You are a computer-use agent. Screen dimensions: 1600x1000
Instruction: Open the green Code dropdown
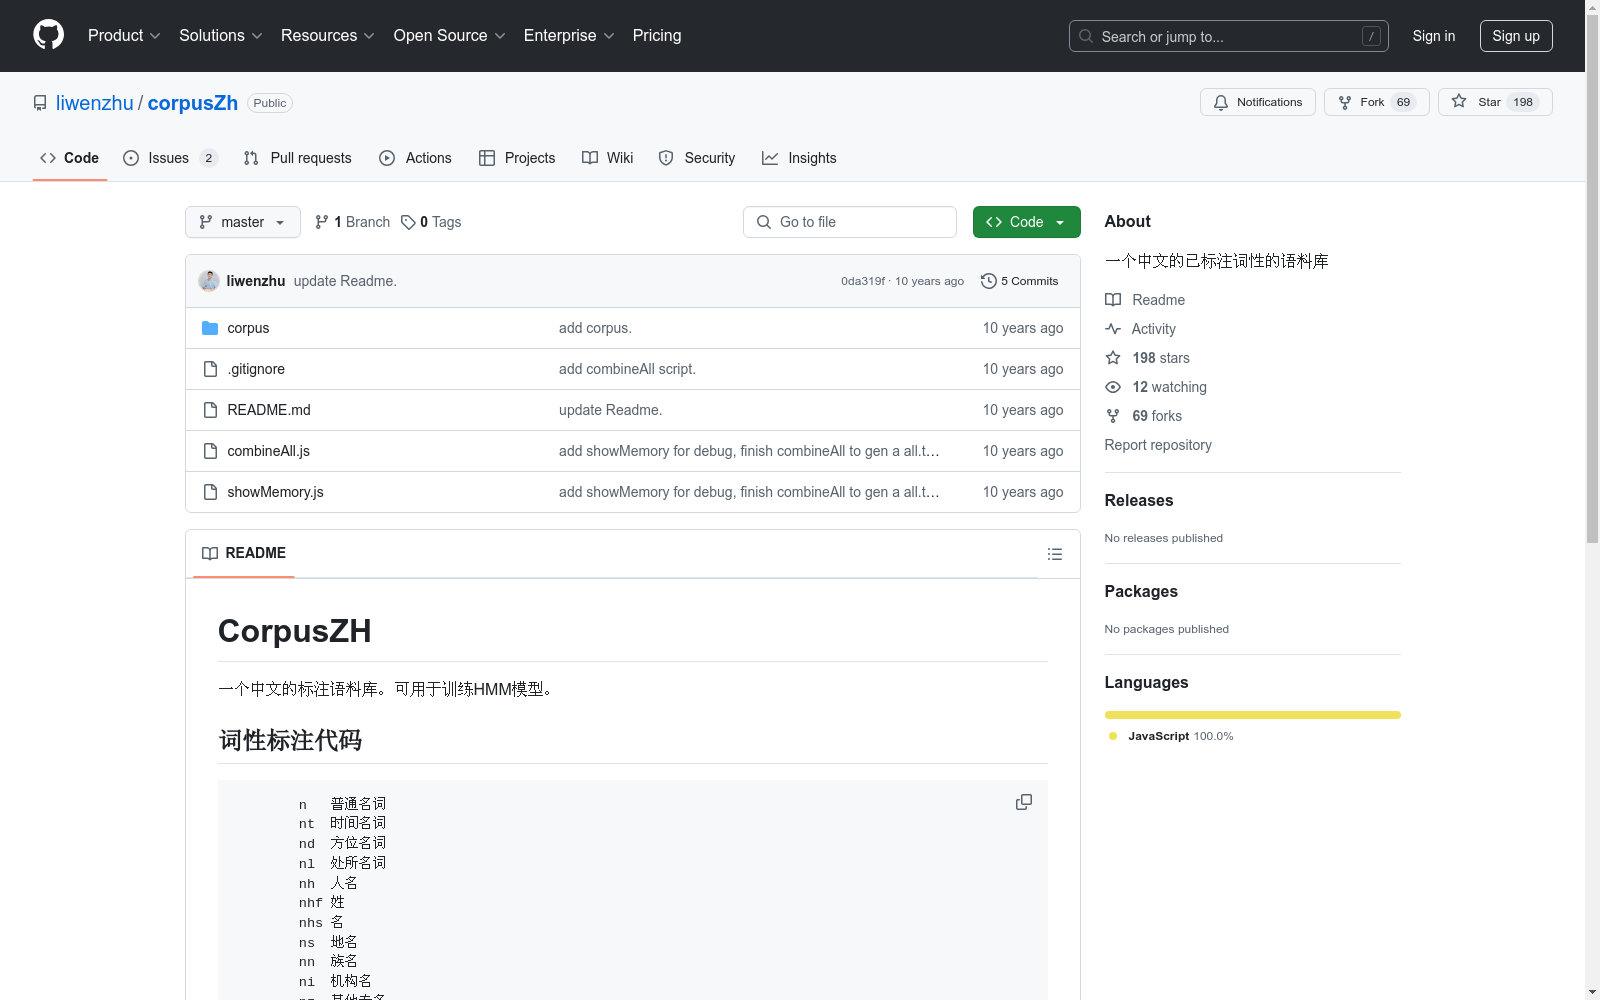pos(1026,222)
